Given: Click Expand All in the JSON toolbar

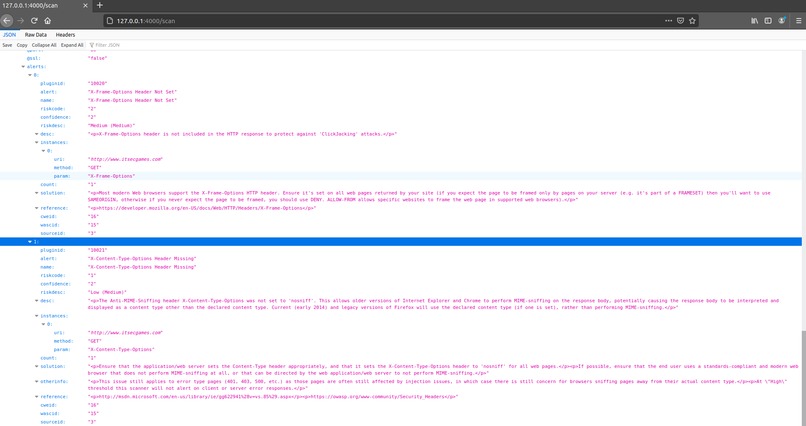Looking at the screenshot, I should click(x=72, y=45).
